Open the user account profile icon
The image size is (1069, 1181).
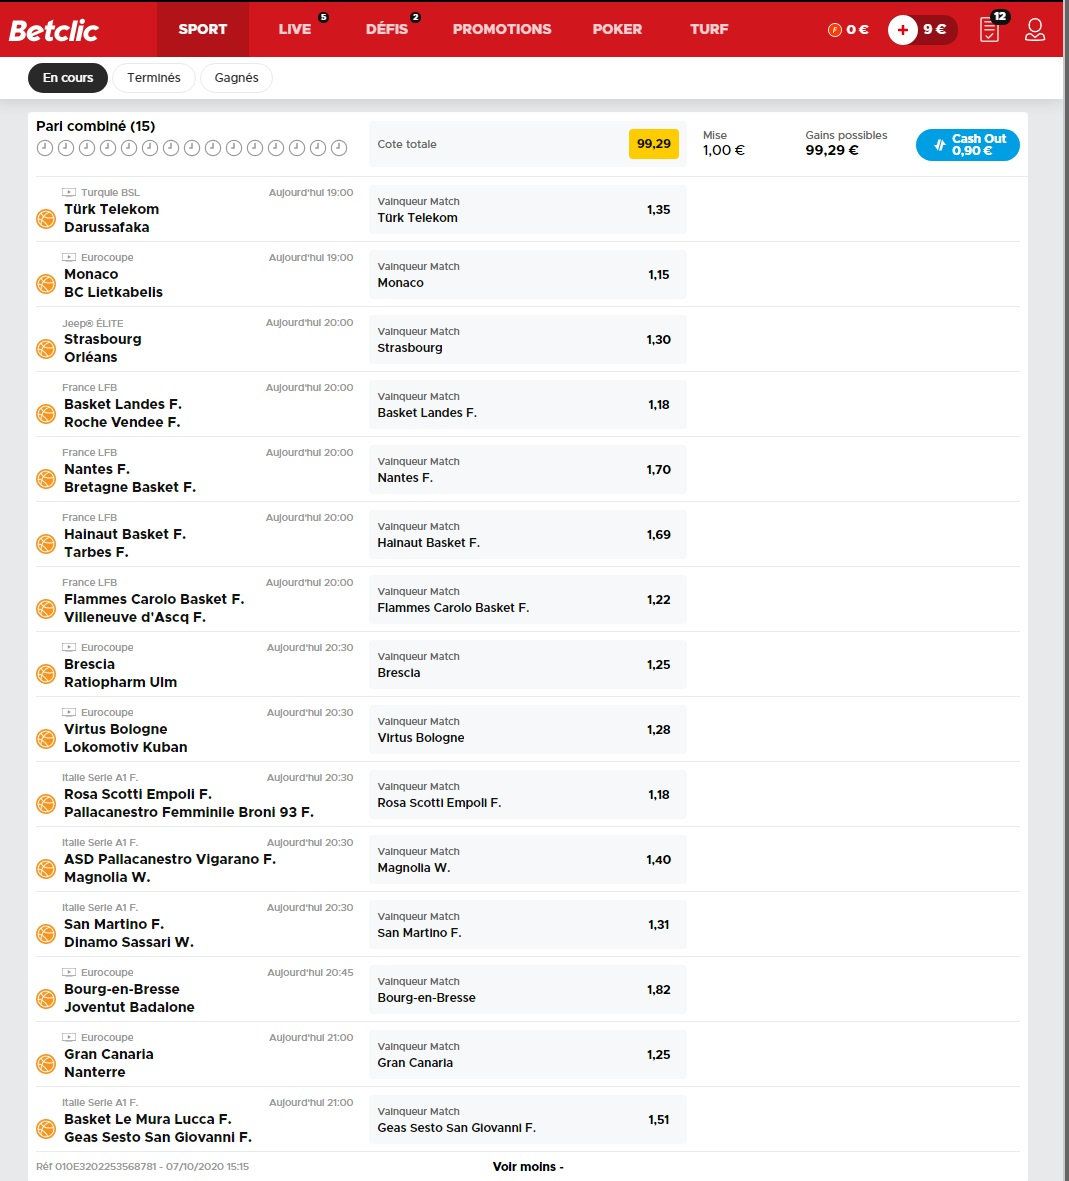[x=1034, y=29]
